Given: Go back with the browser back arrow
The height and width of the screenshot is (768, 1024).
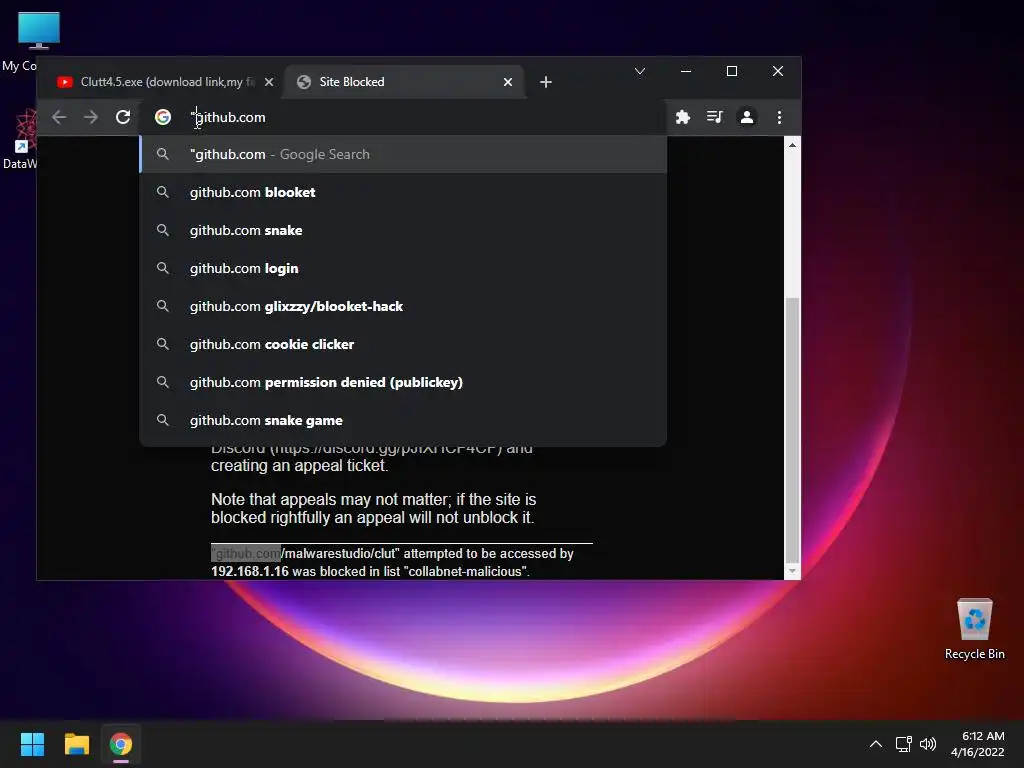Looking at the screenshot, I should (59, 117).
